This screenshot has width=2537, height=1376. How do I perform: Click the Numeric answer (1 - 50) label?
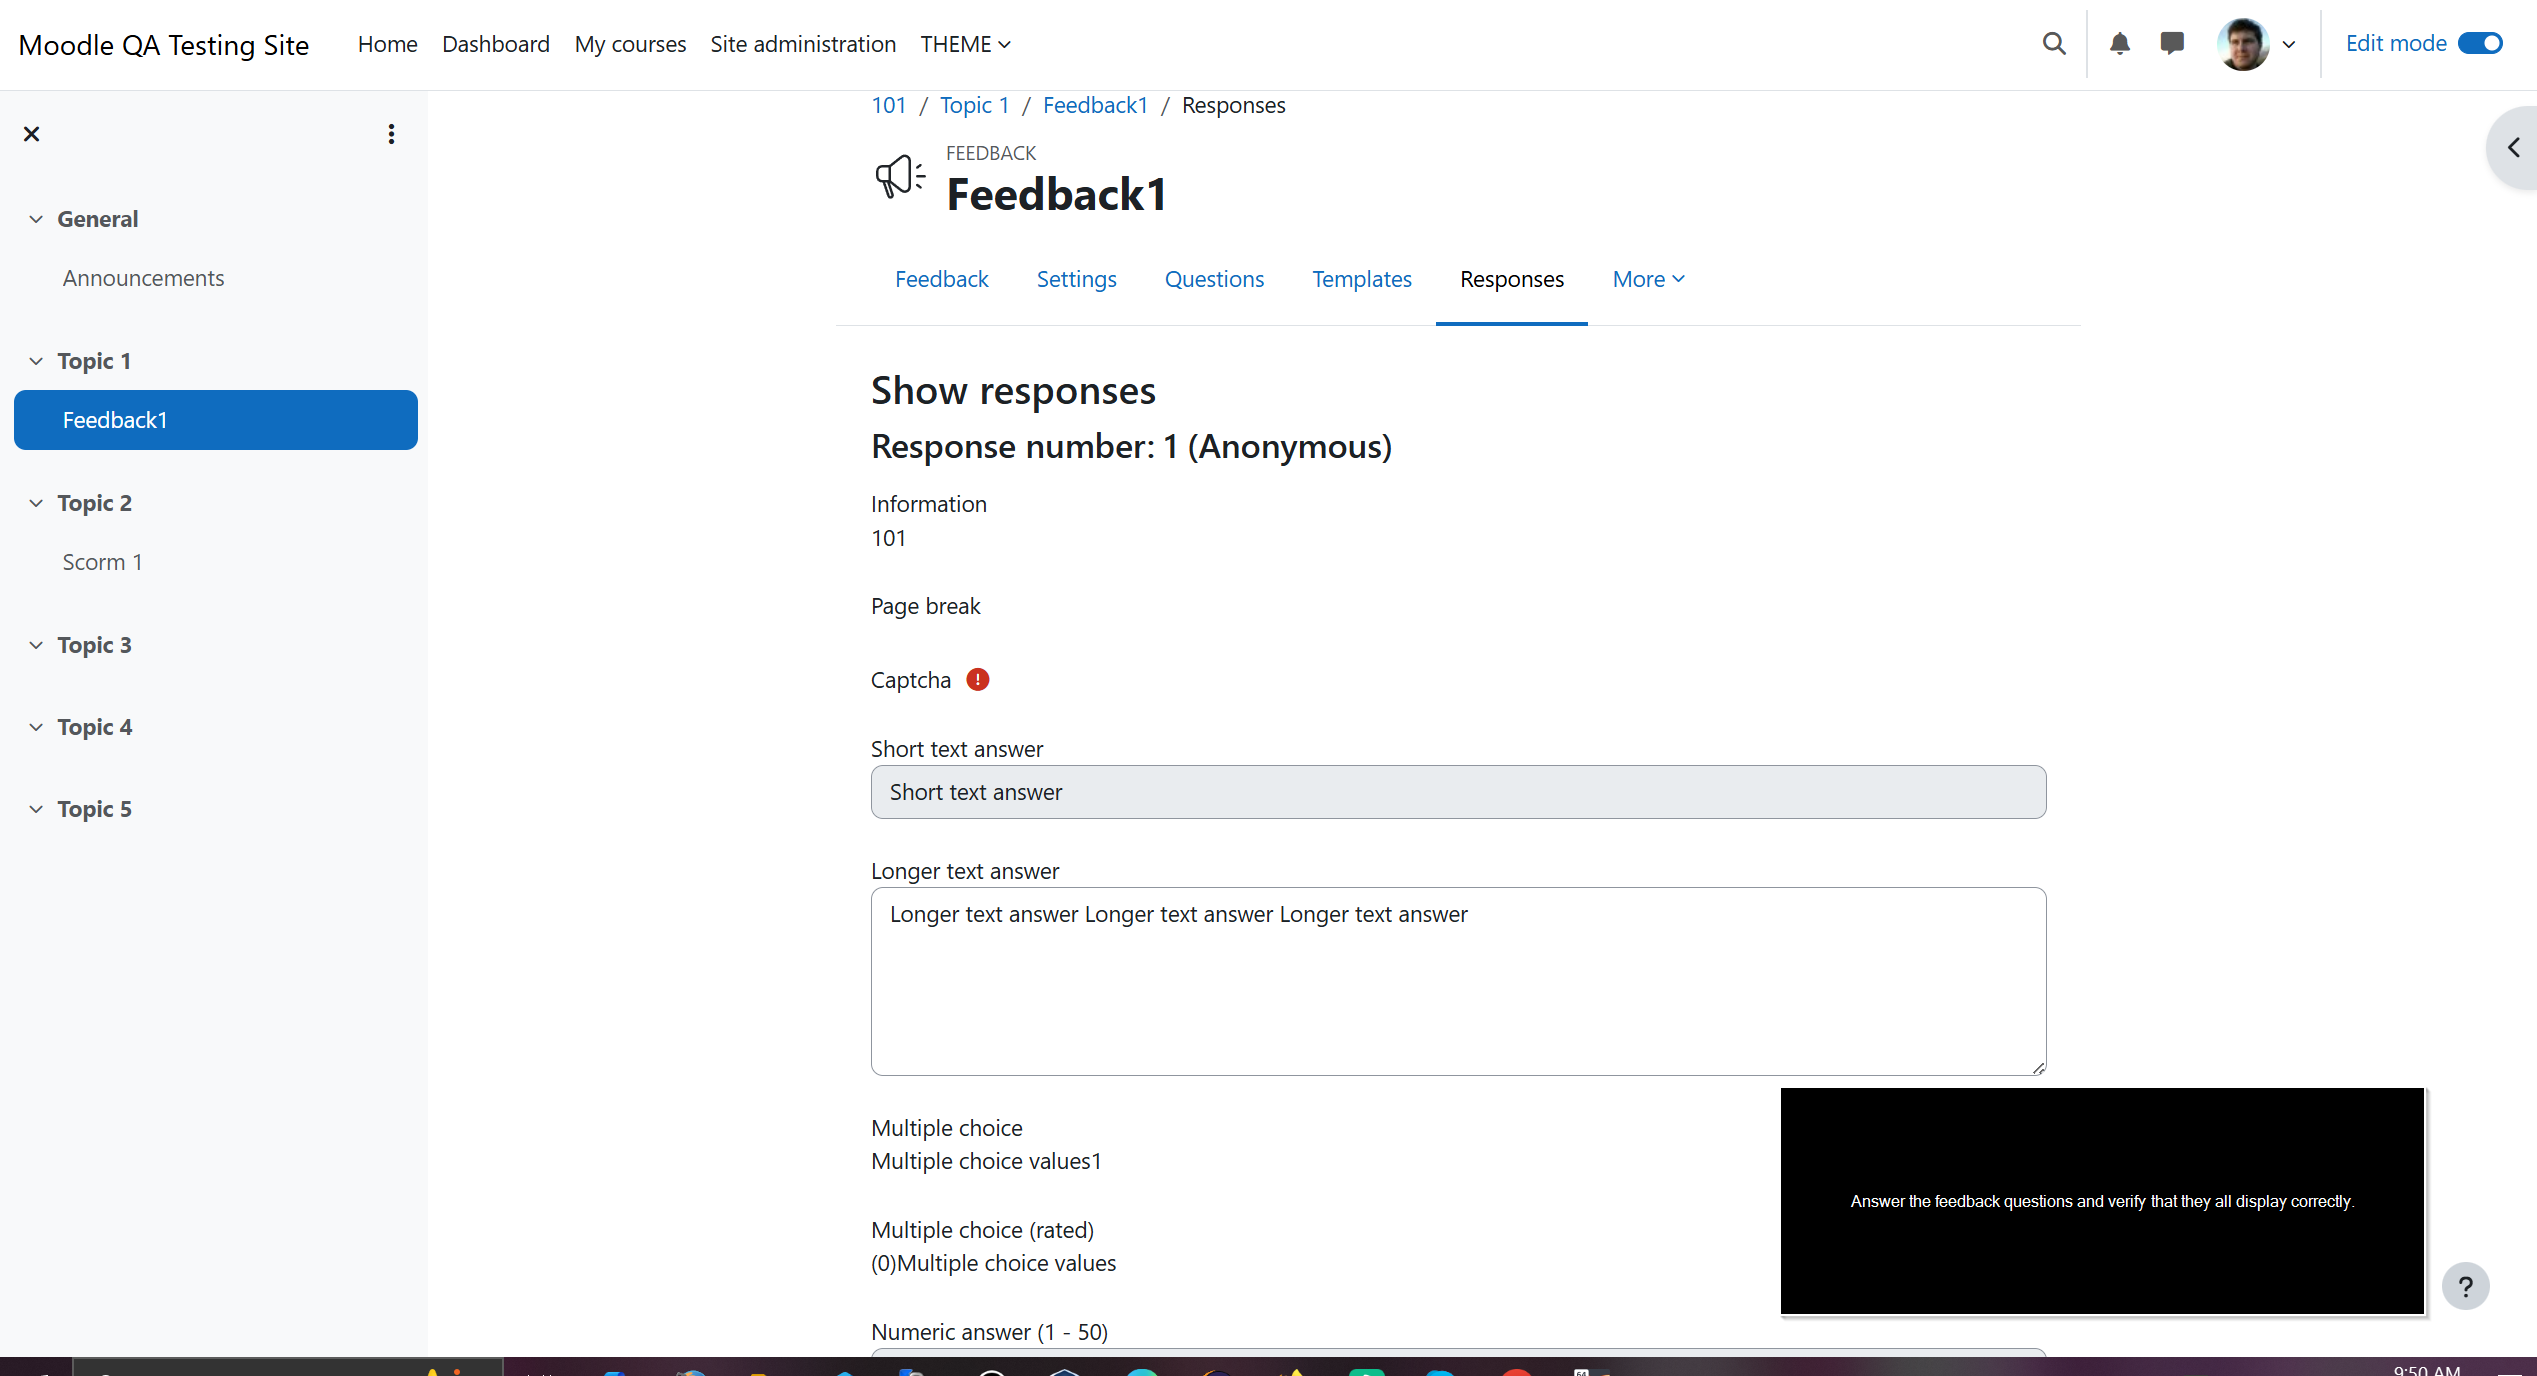coord(989,1332)
